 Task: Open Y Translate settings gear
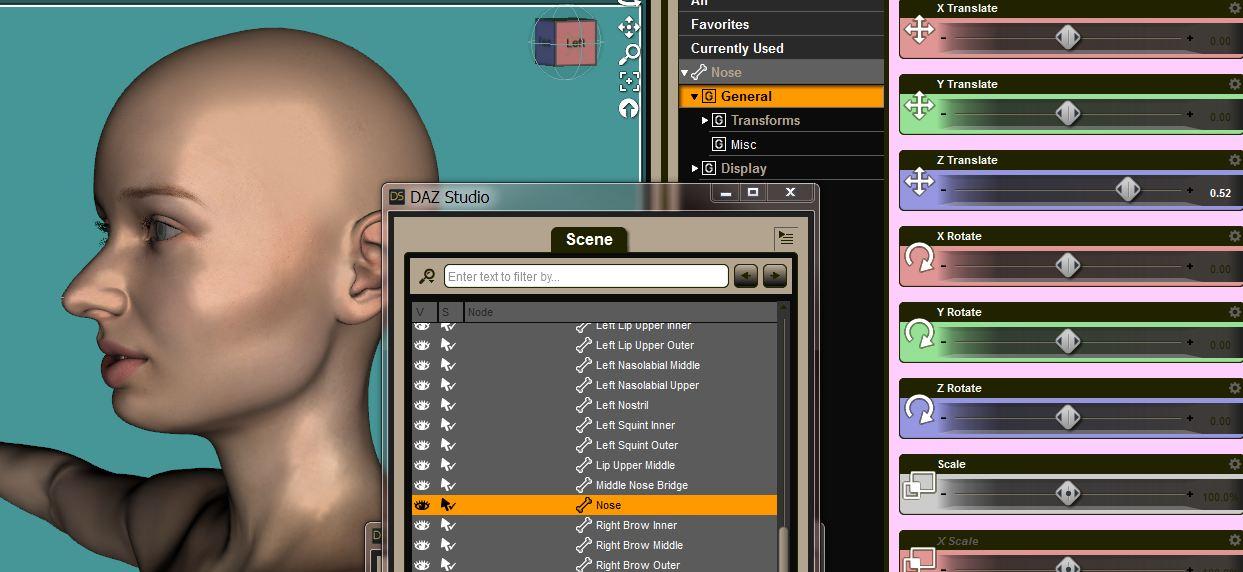[x=1235, y=84]
